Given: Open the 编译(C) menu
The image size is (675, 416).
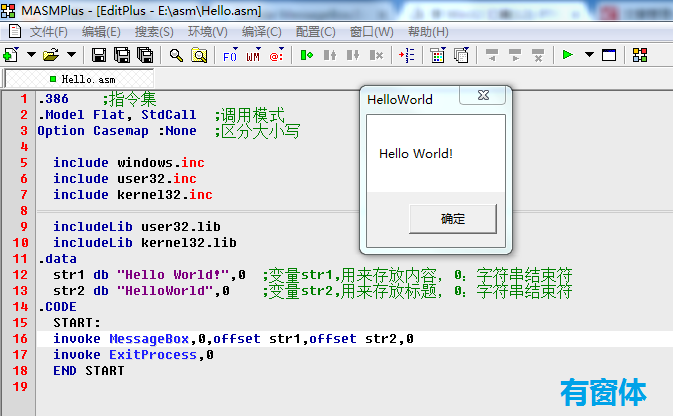Looking at the screenshot, I should point(261,32).
